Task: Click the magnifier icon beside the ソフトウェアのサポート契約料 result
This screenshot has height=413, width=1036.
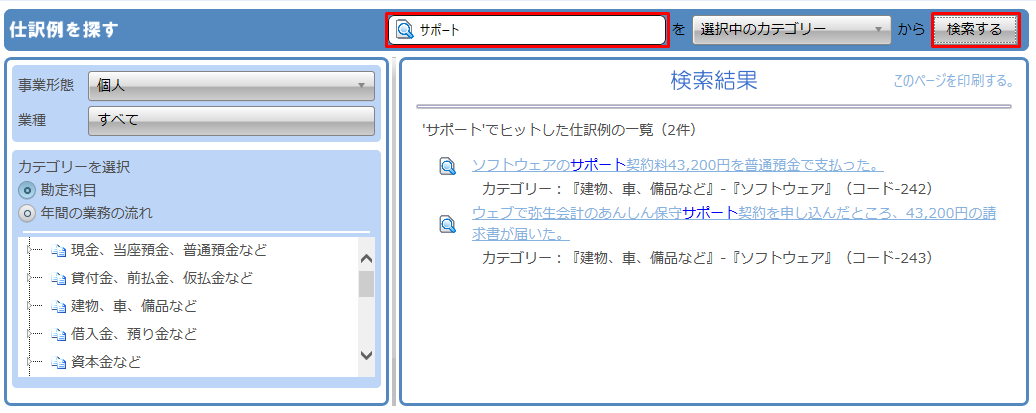Action: [448, 166]
